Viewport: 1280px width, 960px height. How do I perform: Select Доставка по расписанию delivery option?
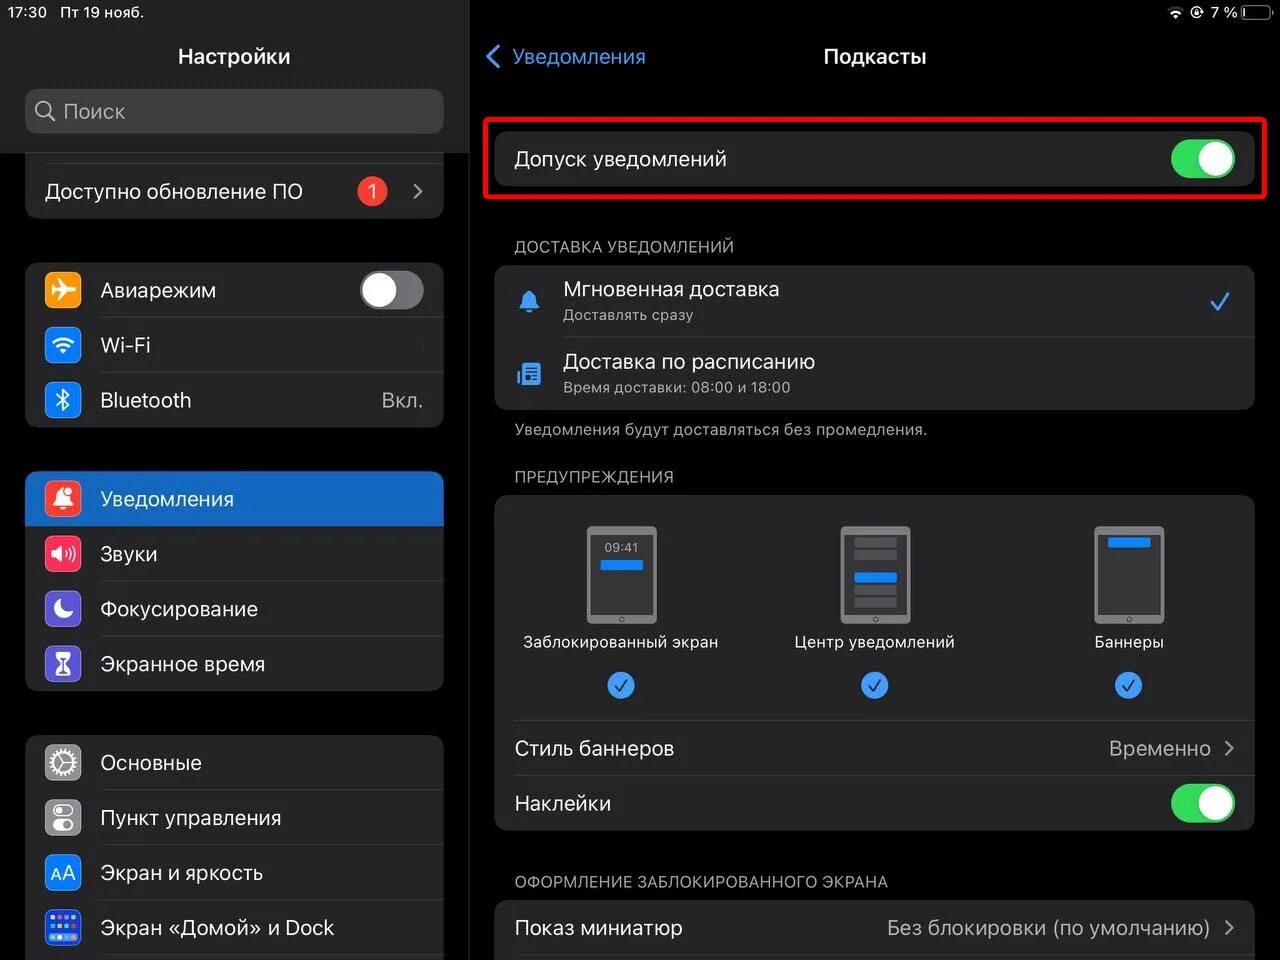[874, 374]
